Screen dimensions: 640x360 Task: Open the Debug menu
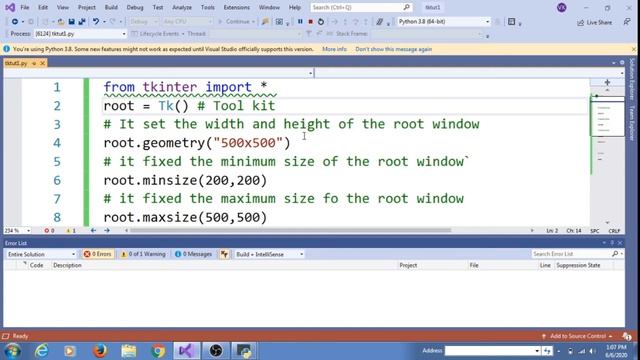pyautogui.click(x=135, y=7)
